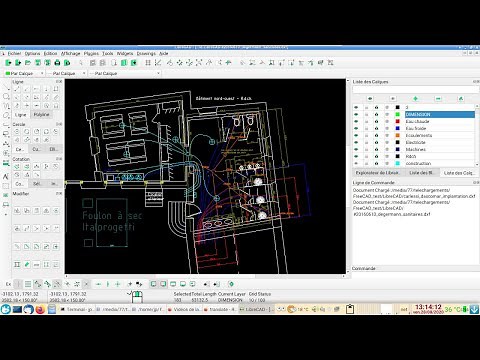Open the Aide menu
The height and width of the screenshot is (360, 480).
click(x=164, y=53)
